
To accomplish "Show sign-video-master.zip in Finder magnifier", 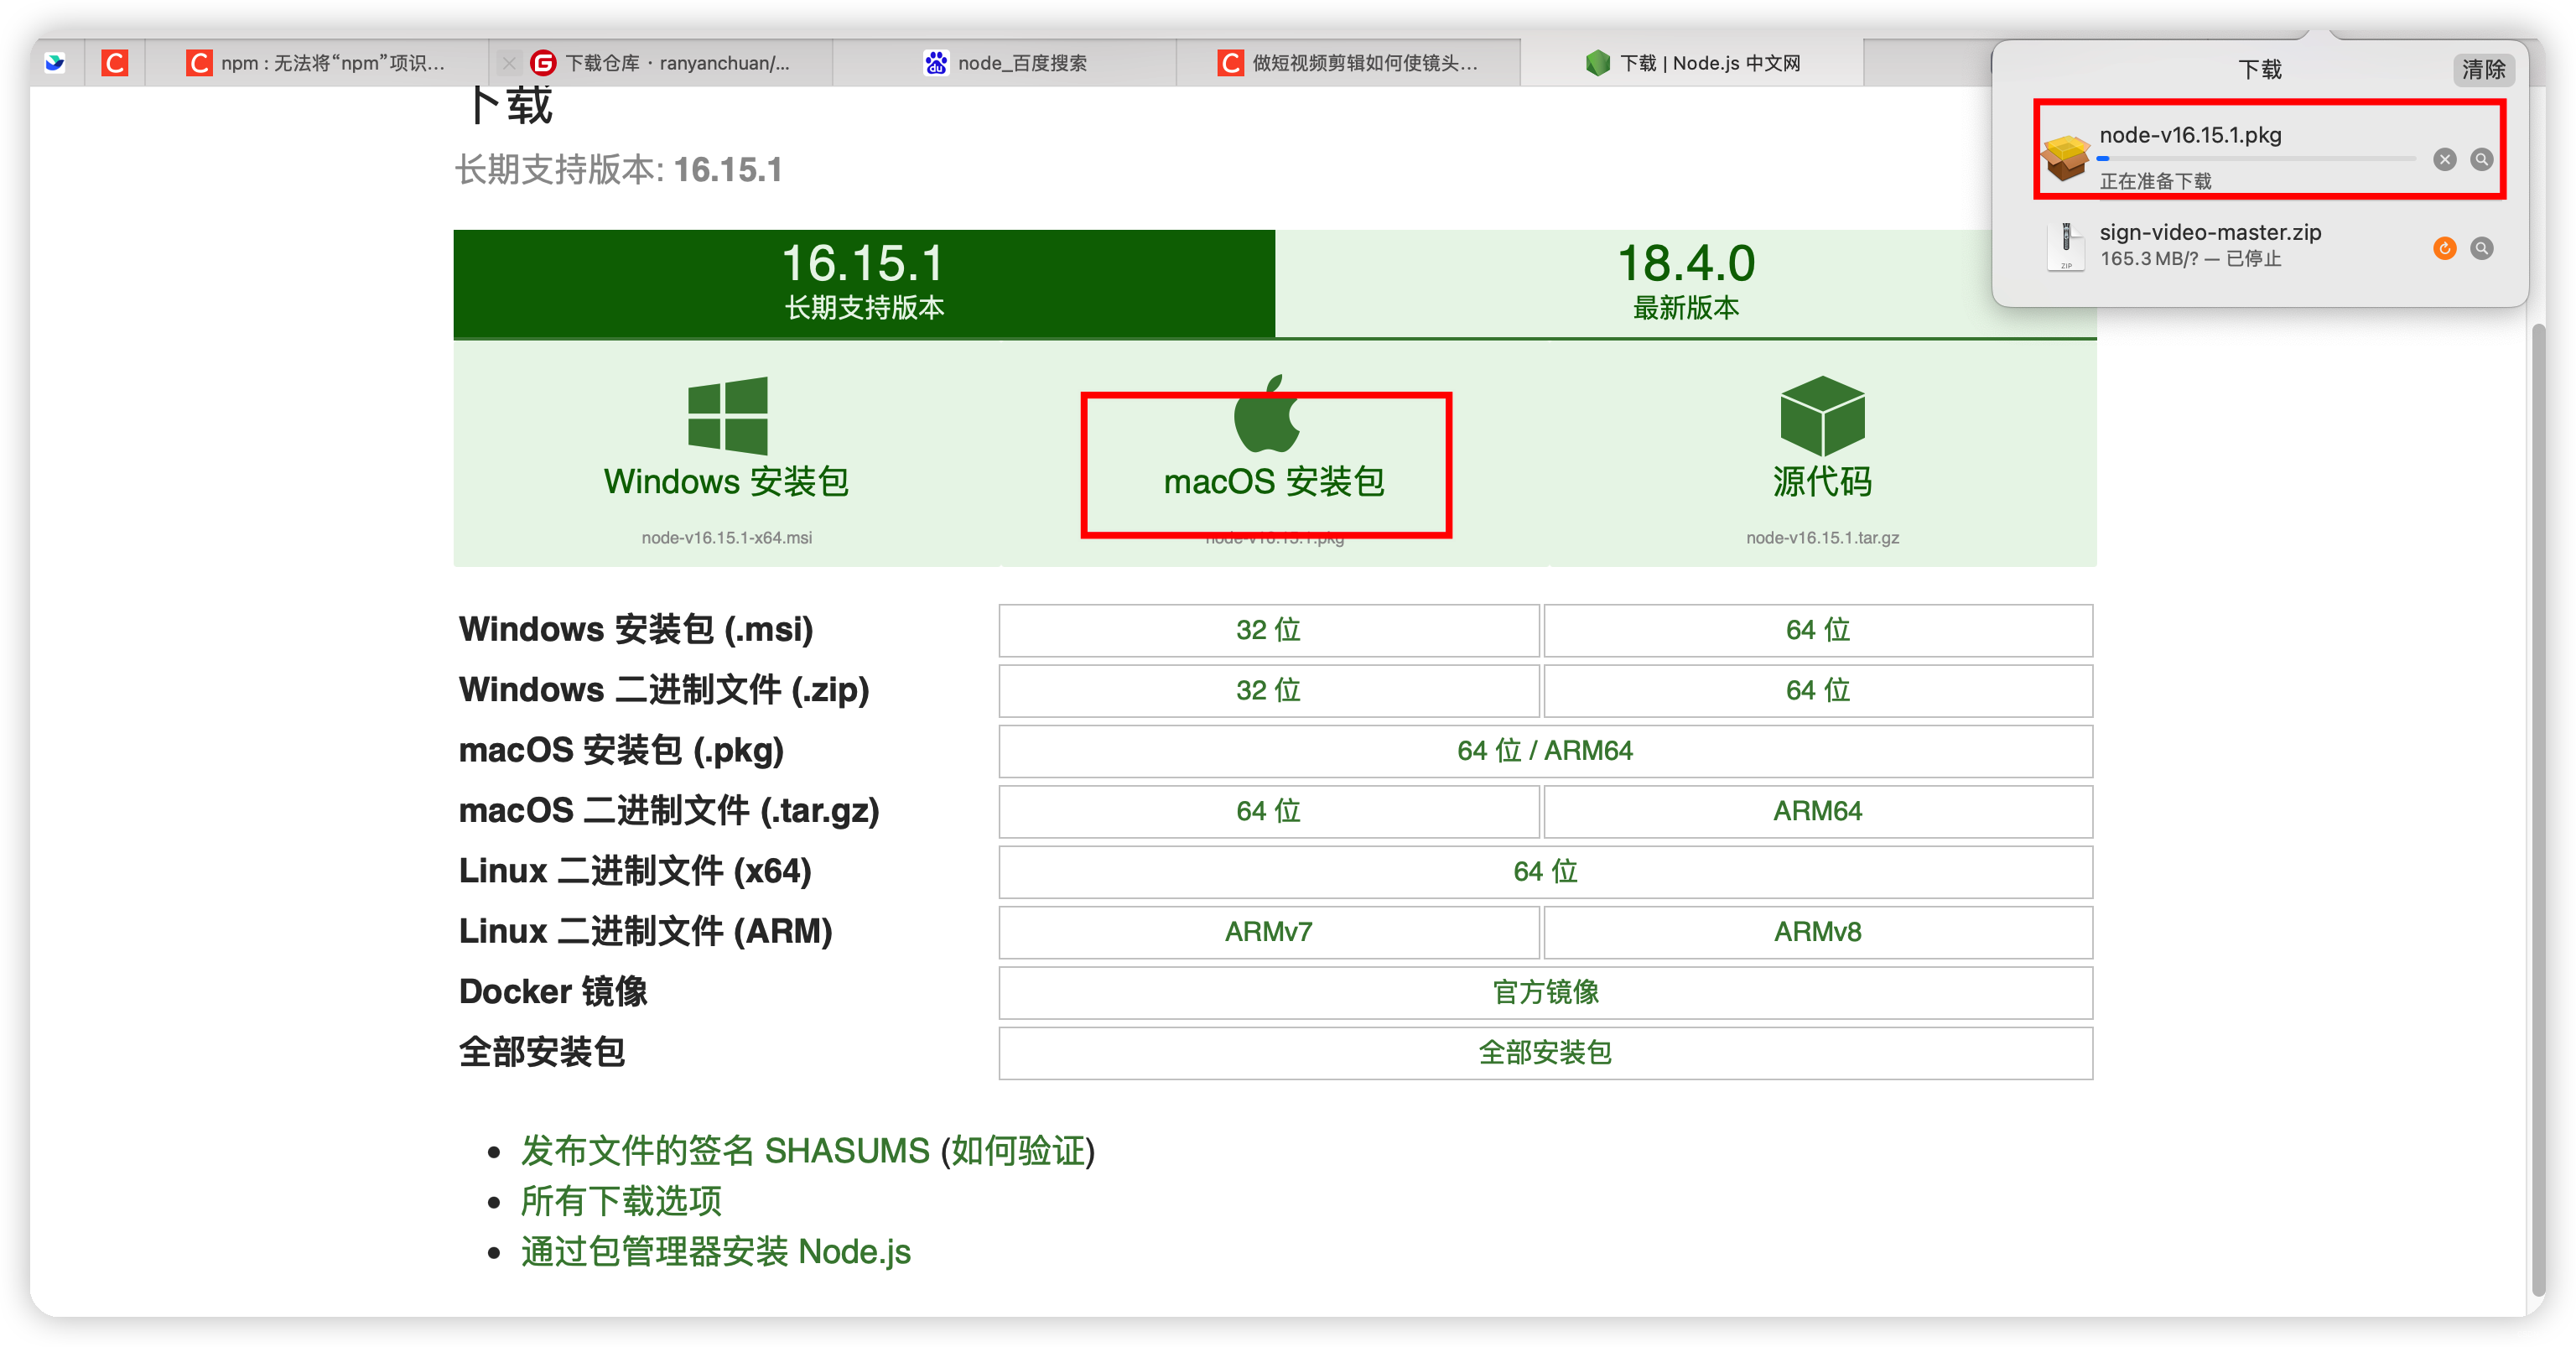I will click(x=2481, y=248).
